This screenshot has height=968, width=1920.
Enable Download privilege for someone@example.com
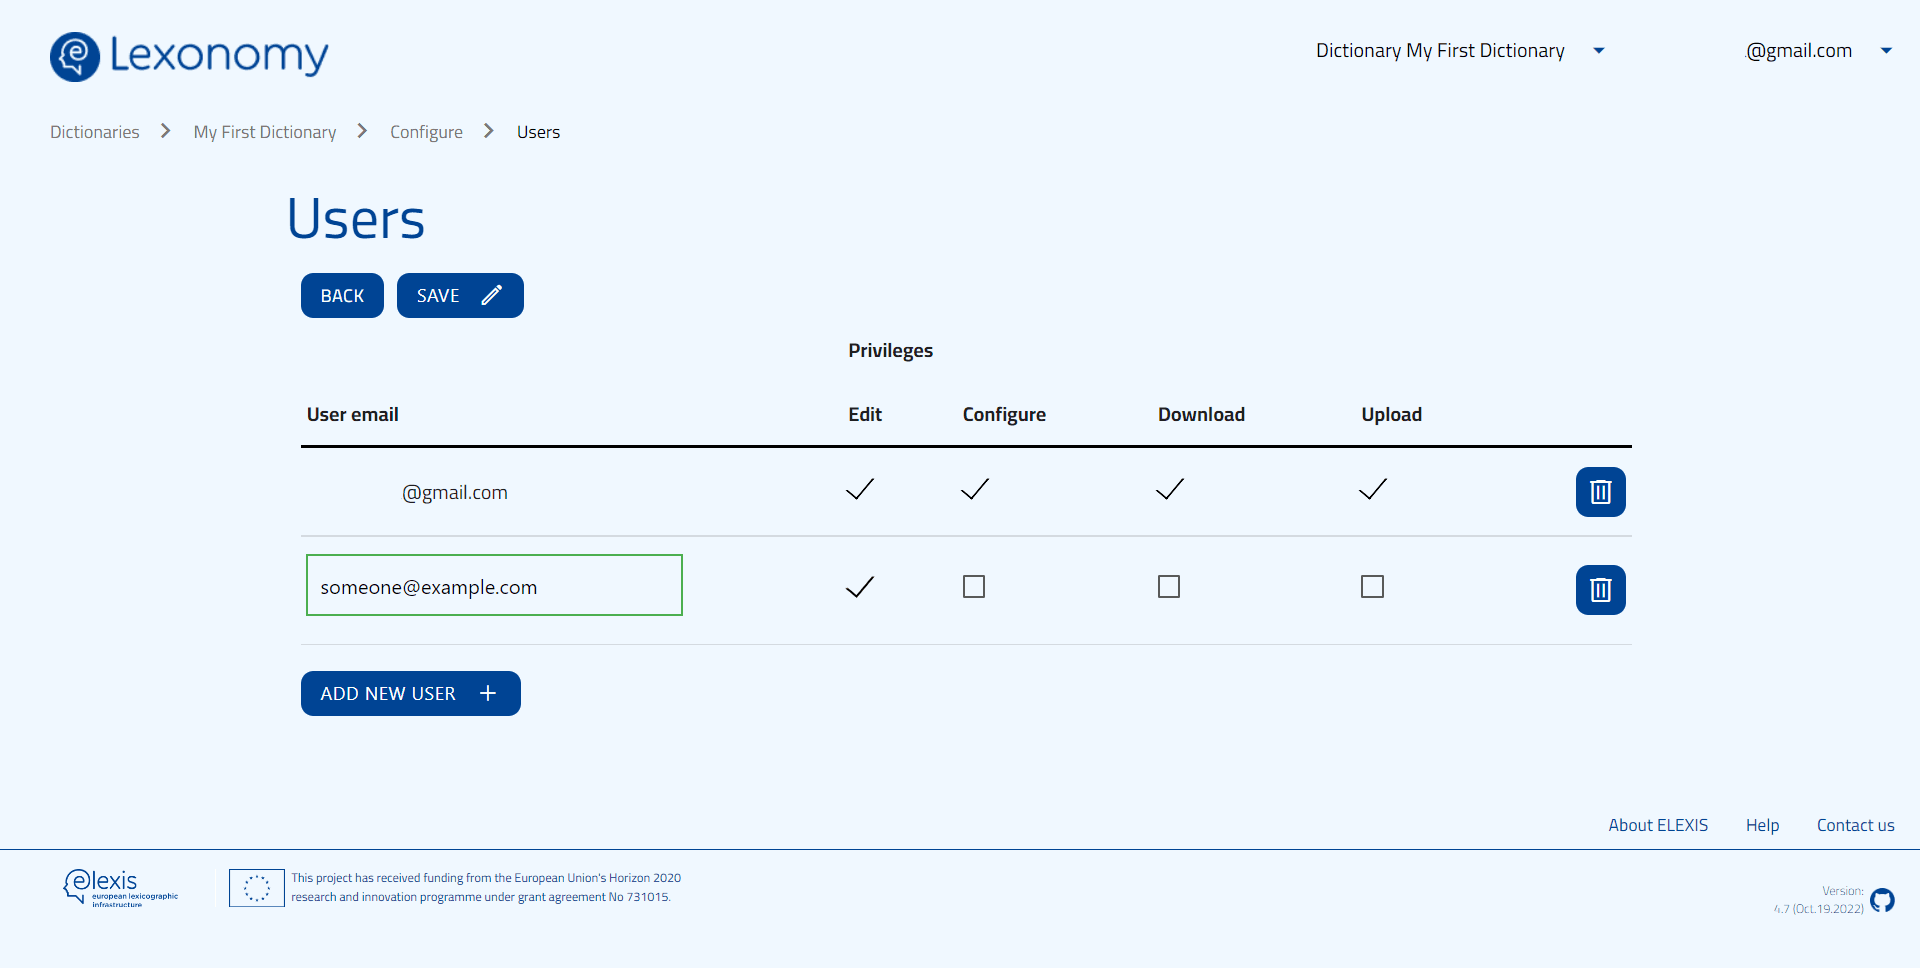1169,587
